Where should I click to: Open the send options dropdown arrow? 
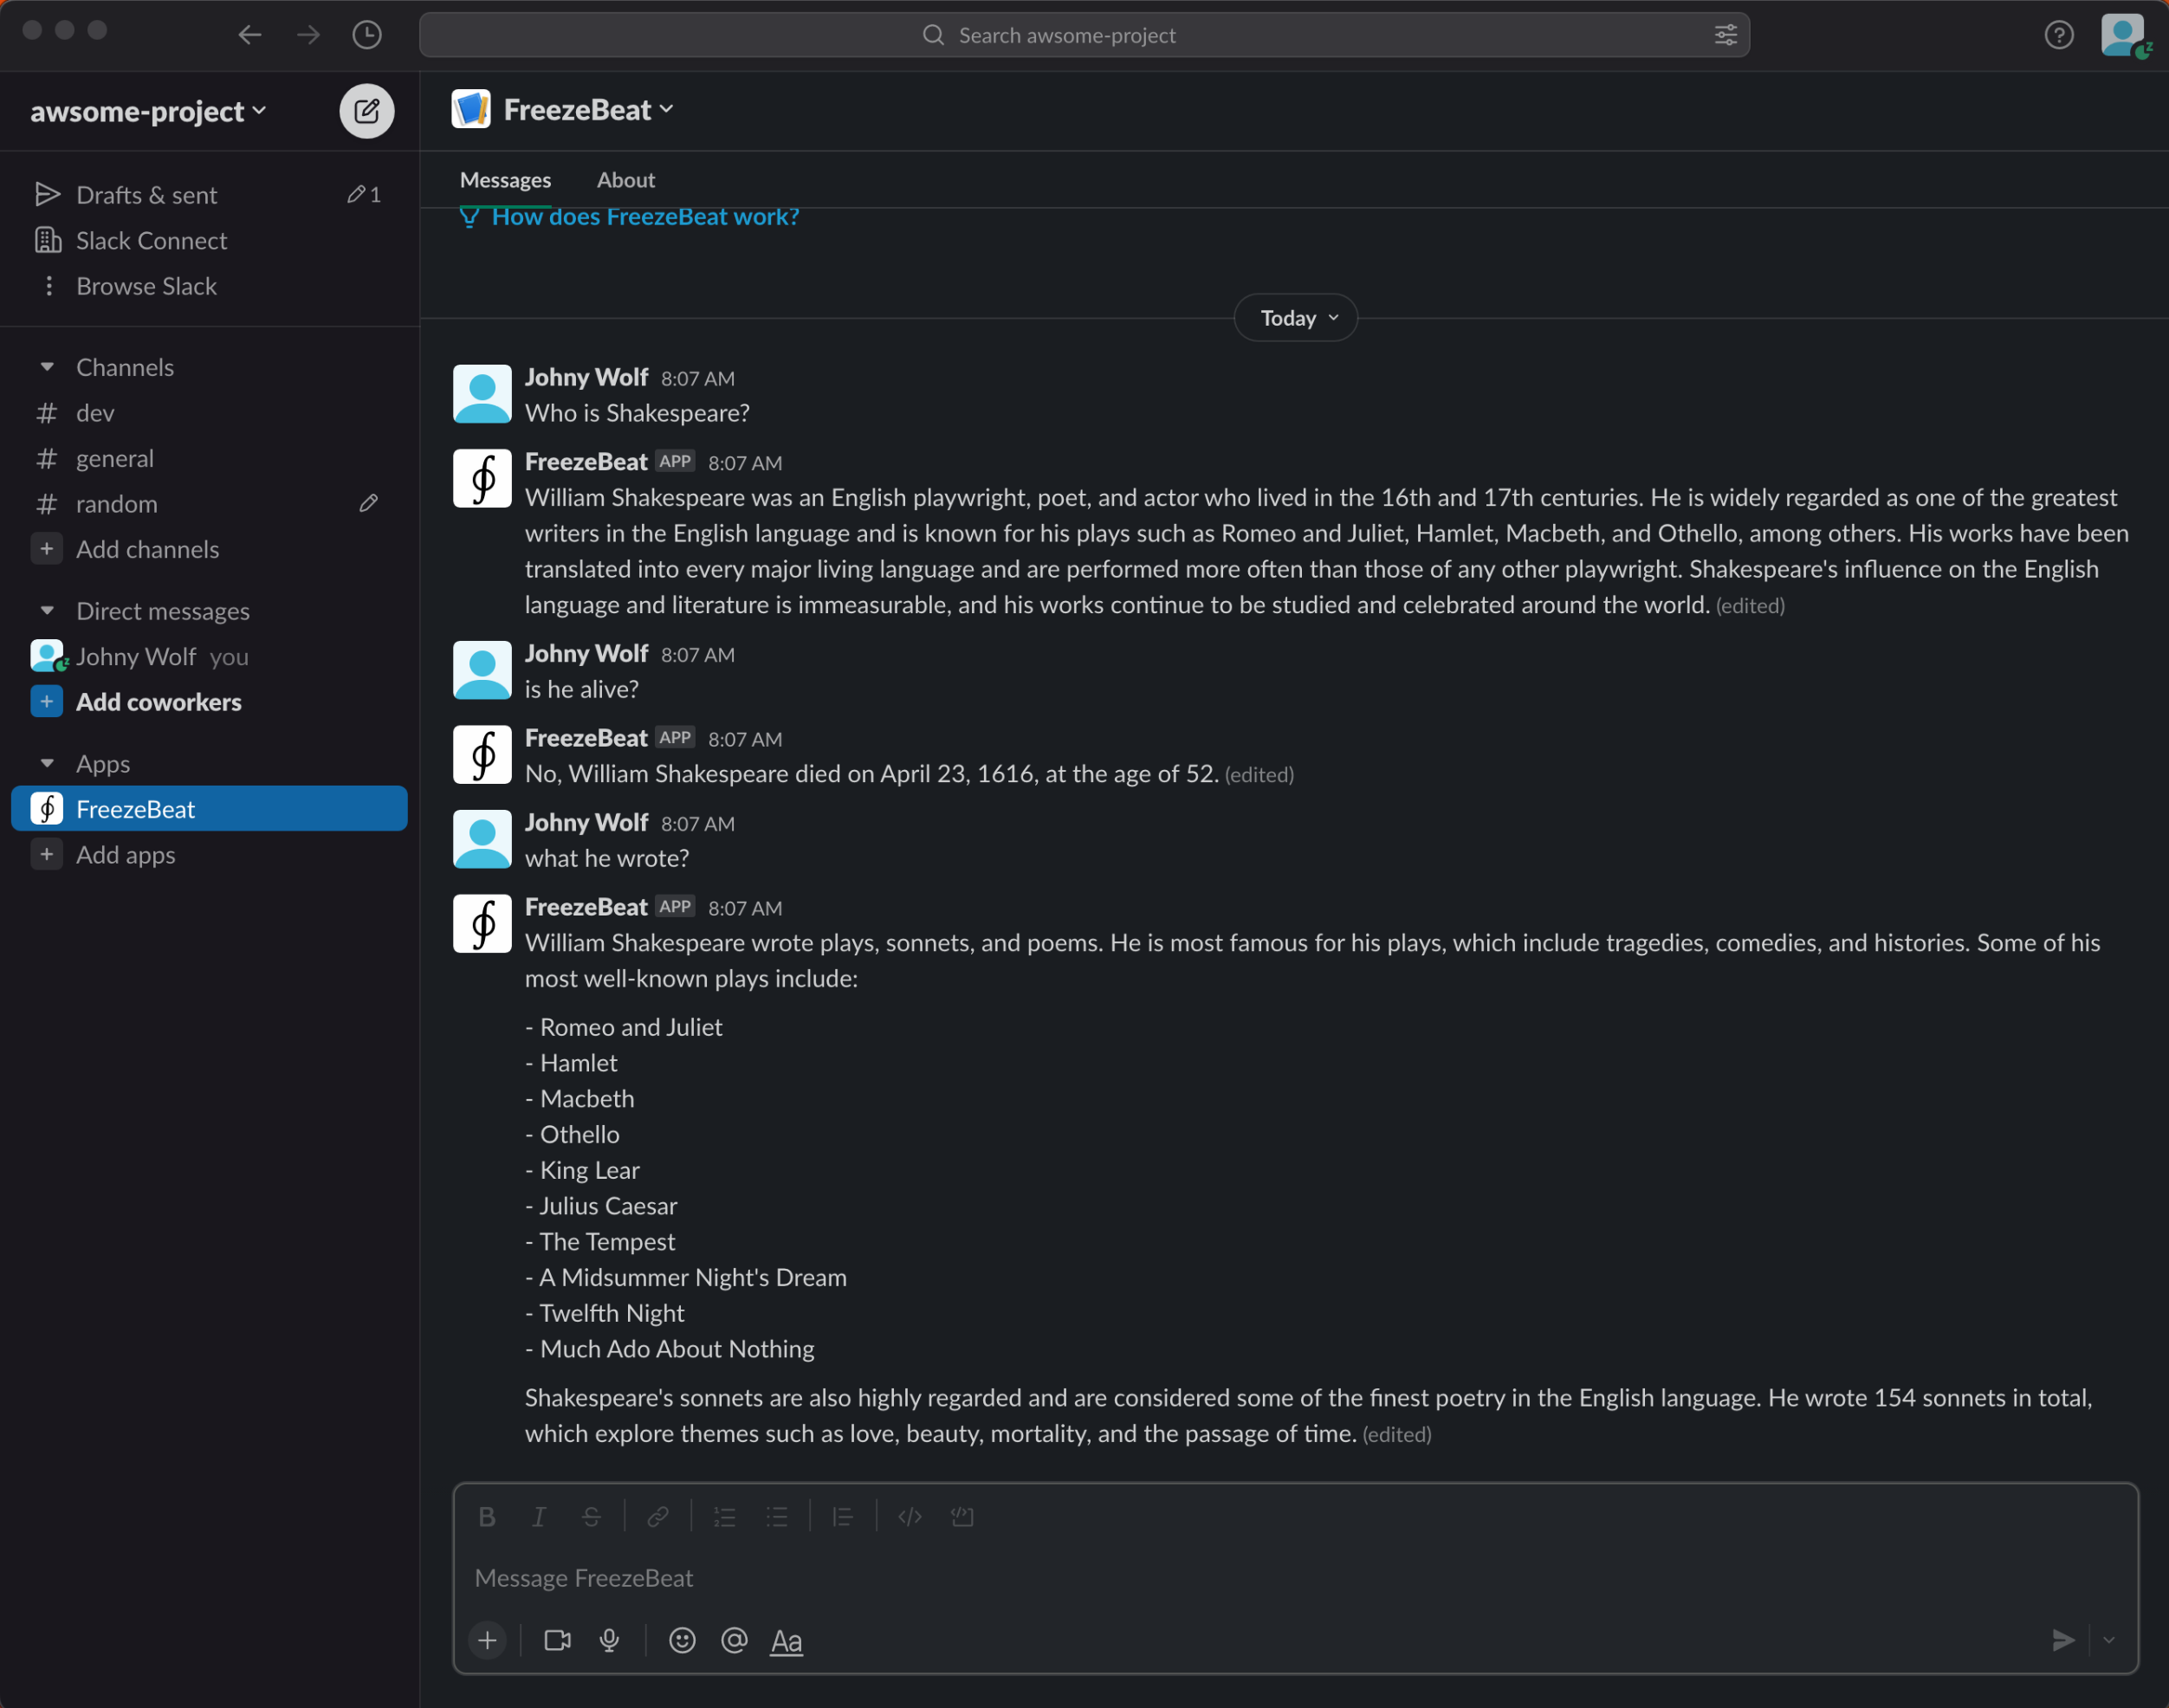click(x=2108, y=1640)
